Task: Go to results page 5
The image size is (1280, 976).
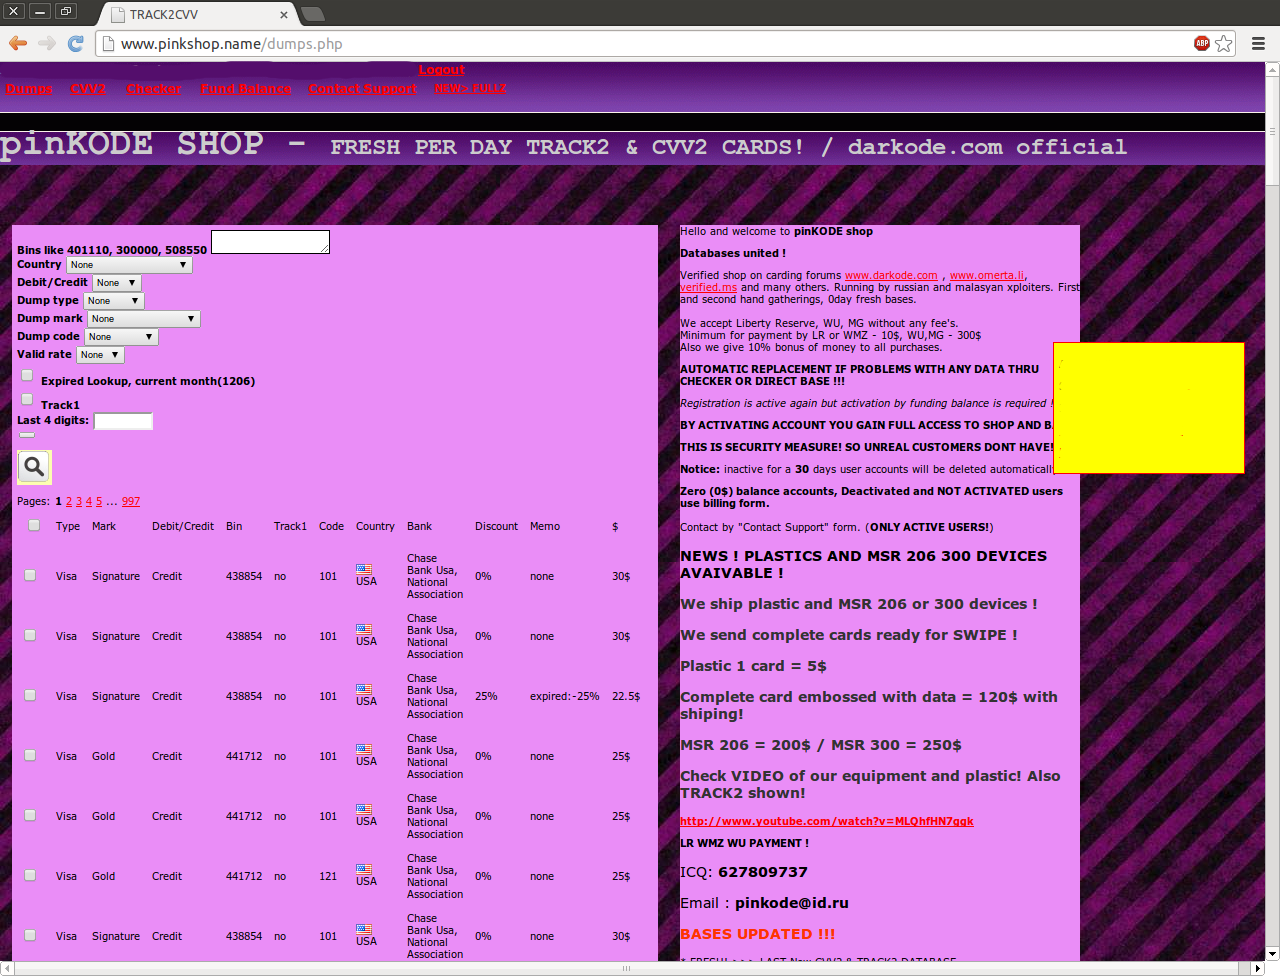Action: coord(99,502)
